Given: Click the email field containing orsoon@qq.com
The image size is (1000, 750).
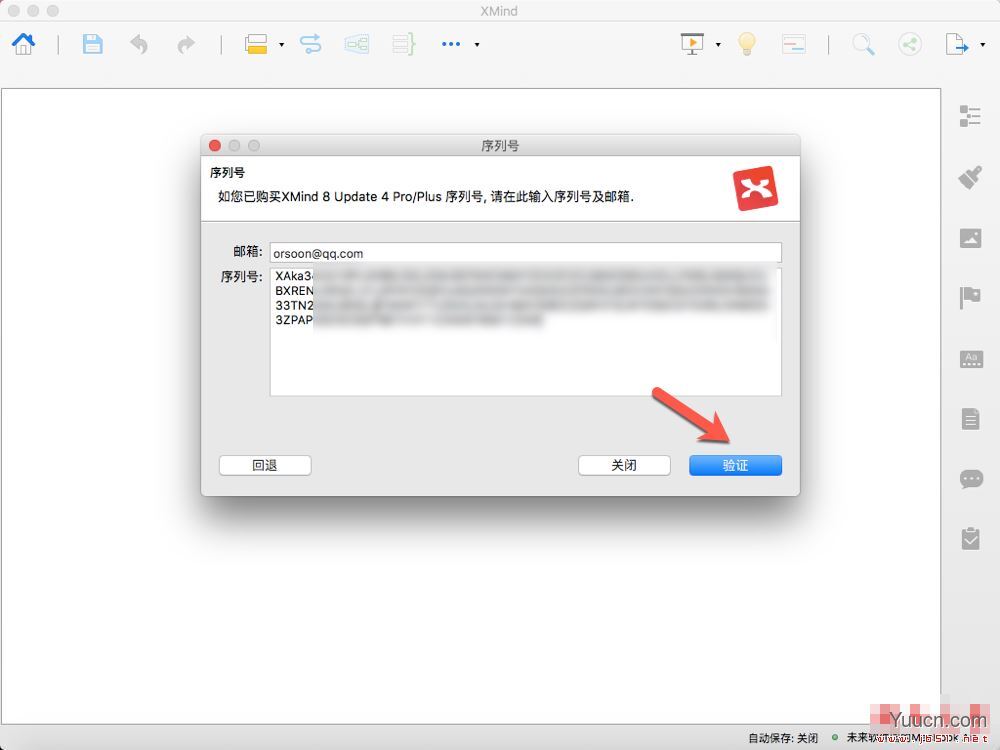Looking at the screenshot, I should pyautogui.click(x=526, y=253).
